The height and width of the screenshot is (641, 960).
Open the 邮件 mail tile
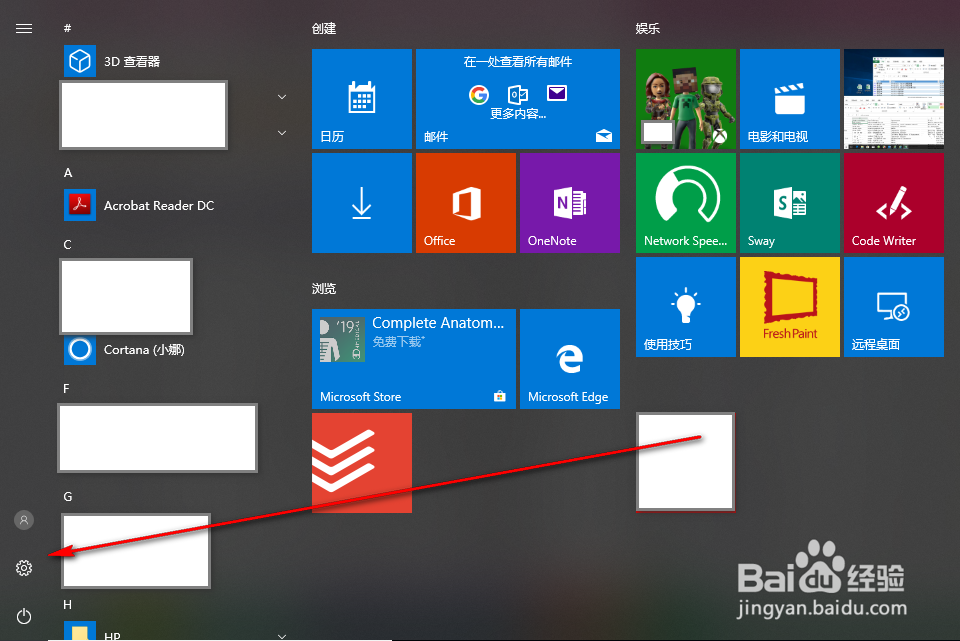pyautogui.click(x=518, y=99)
